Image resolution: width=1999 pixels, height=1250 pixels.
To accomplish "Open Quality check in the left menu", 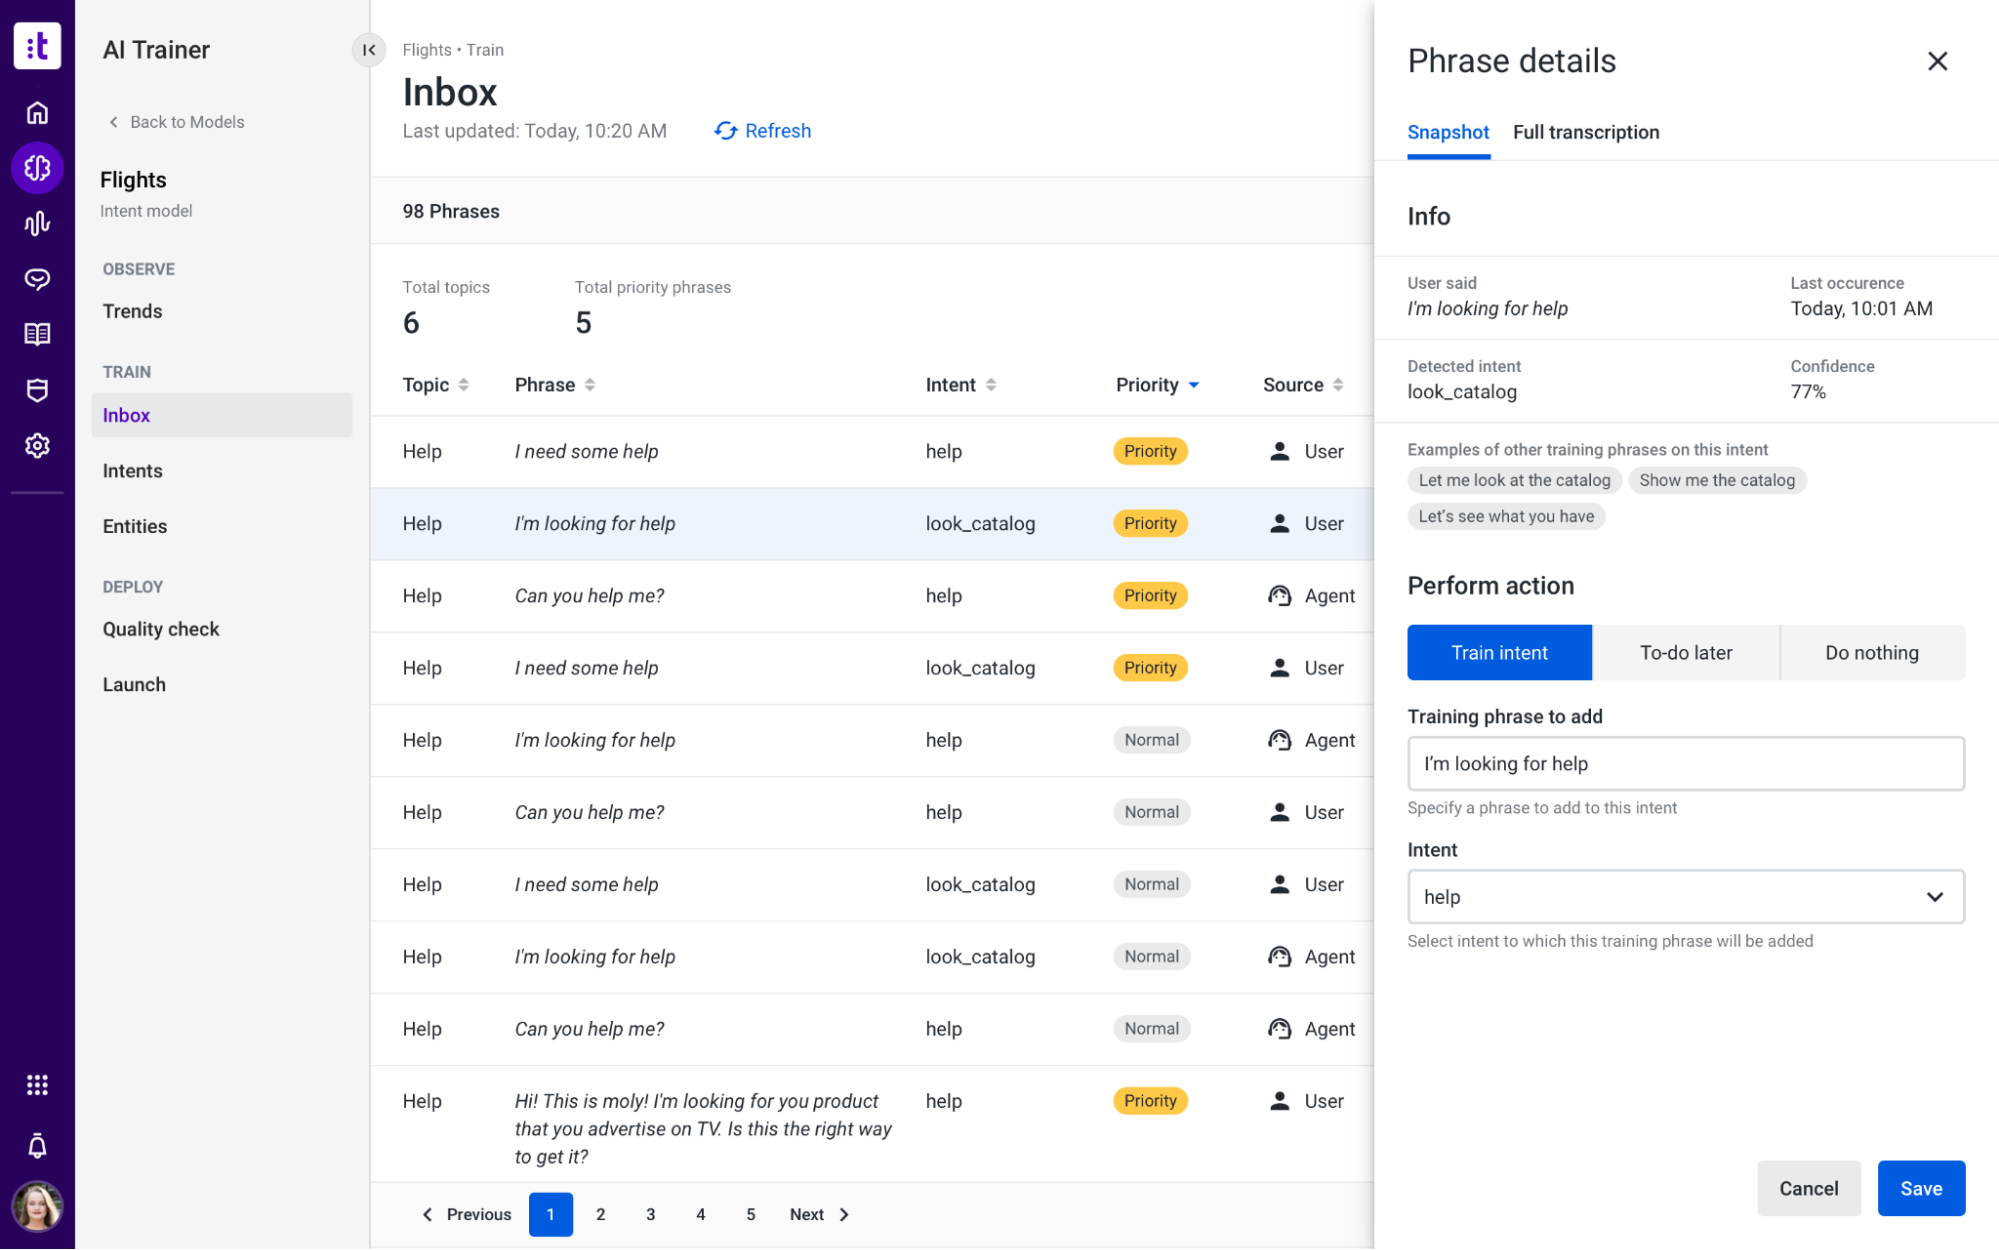I will click(x=161, y=629).
